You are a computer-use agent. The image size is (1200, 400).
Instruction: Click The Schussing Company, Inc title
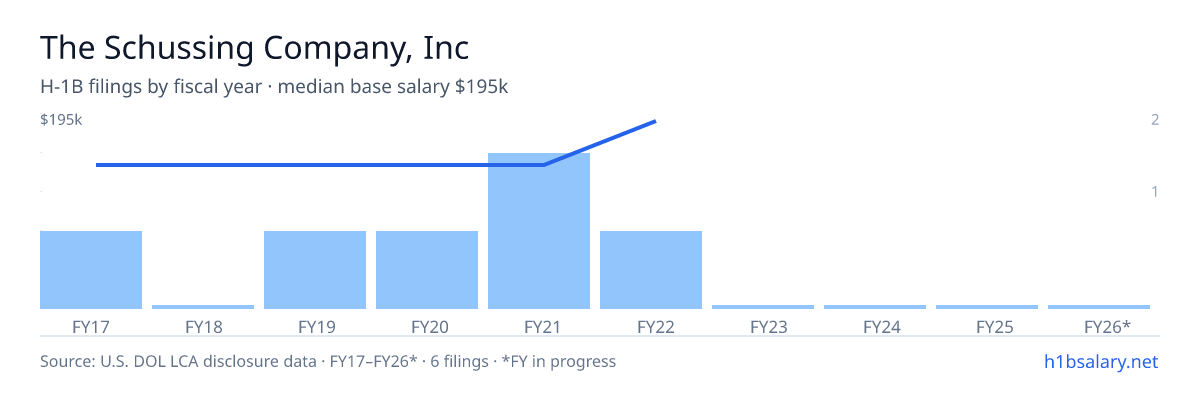click(255, 47)
